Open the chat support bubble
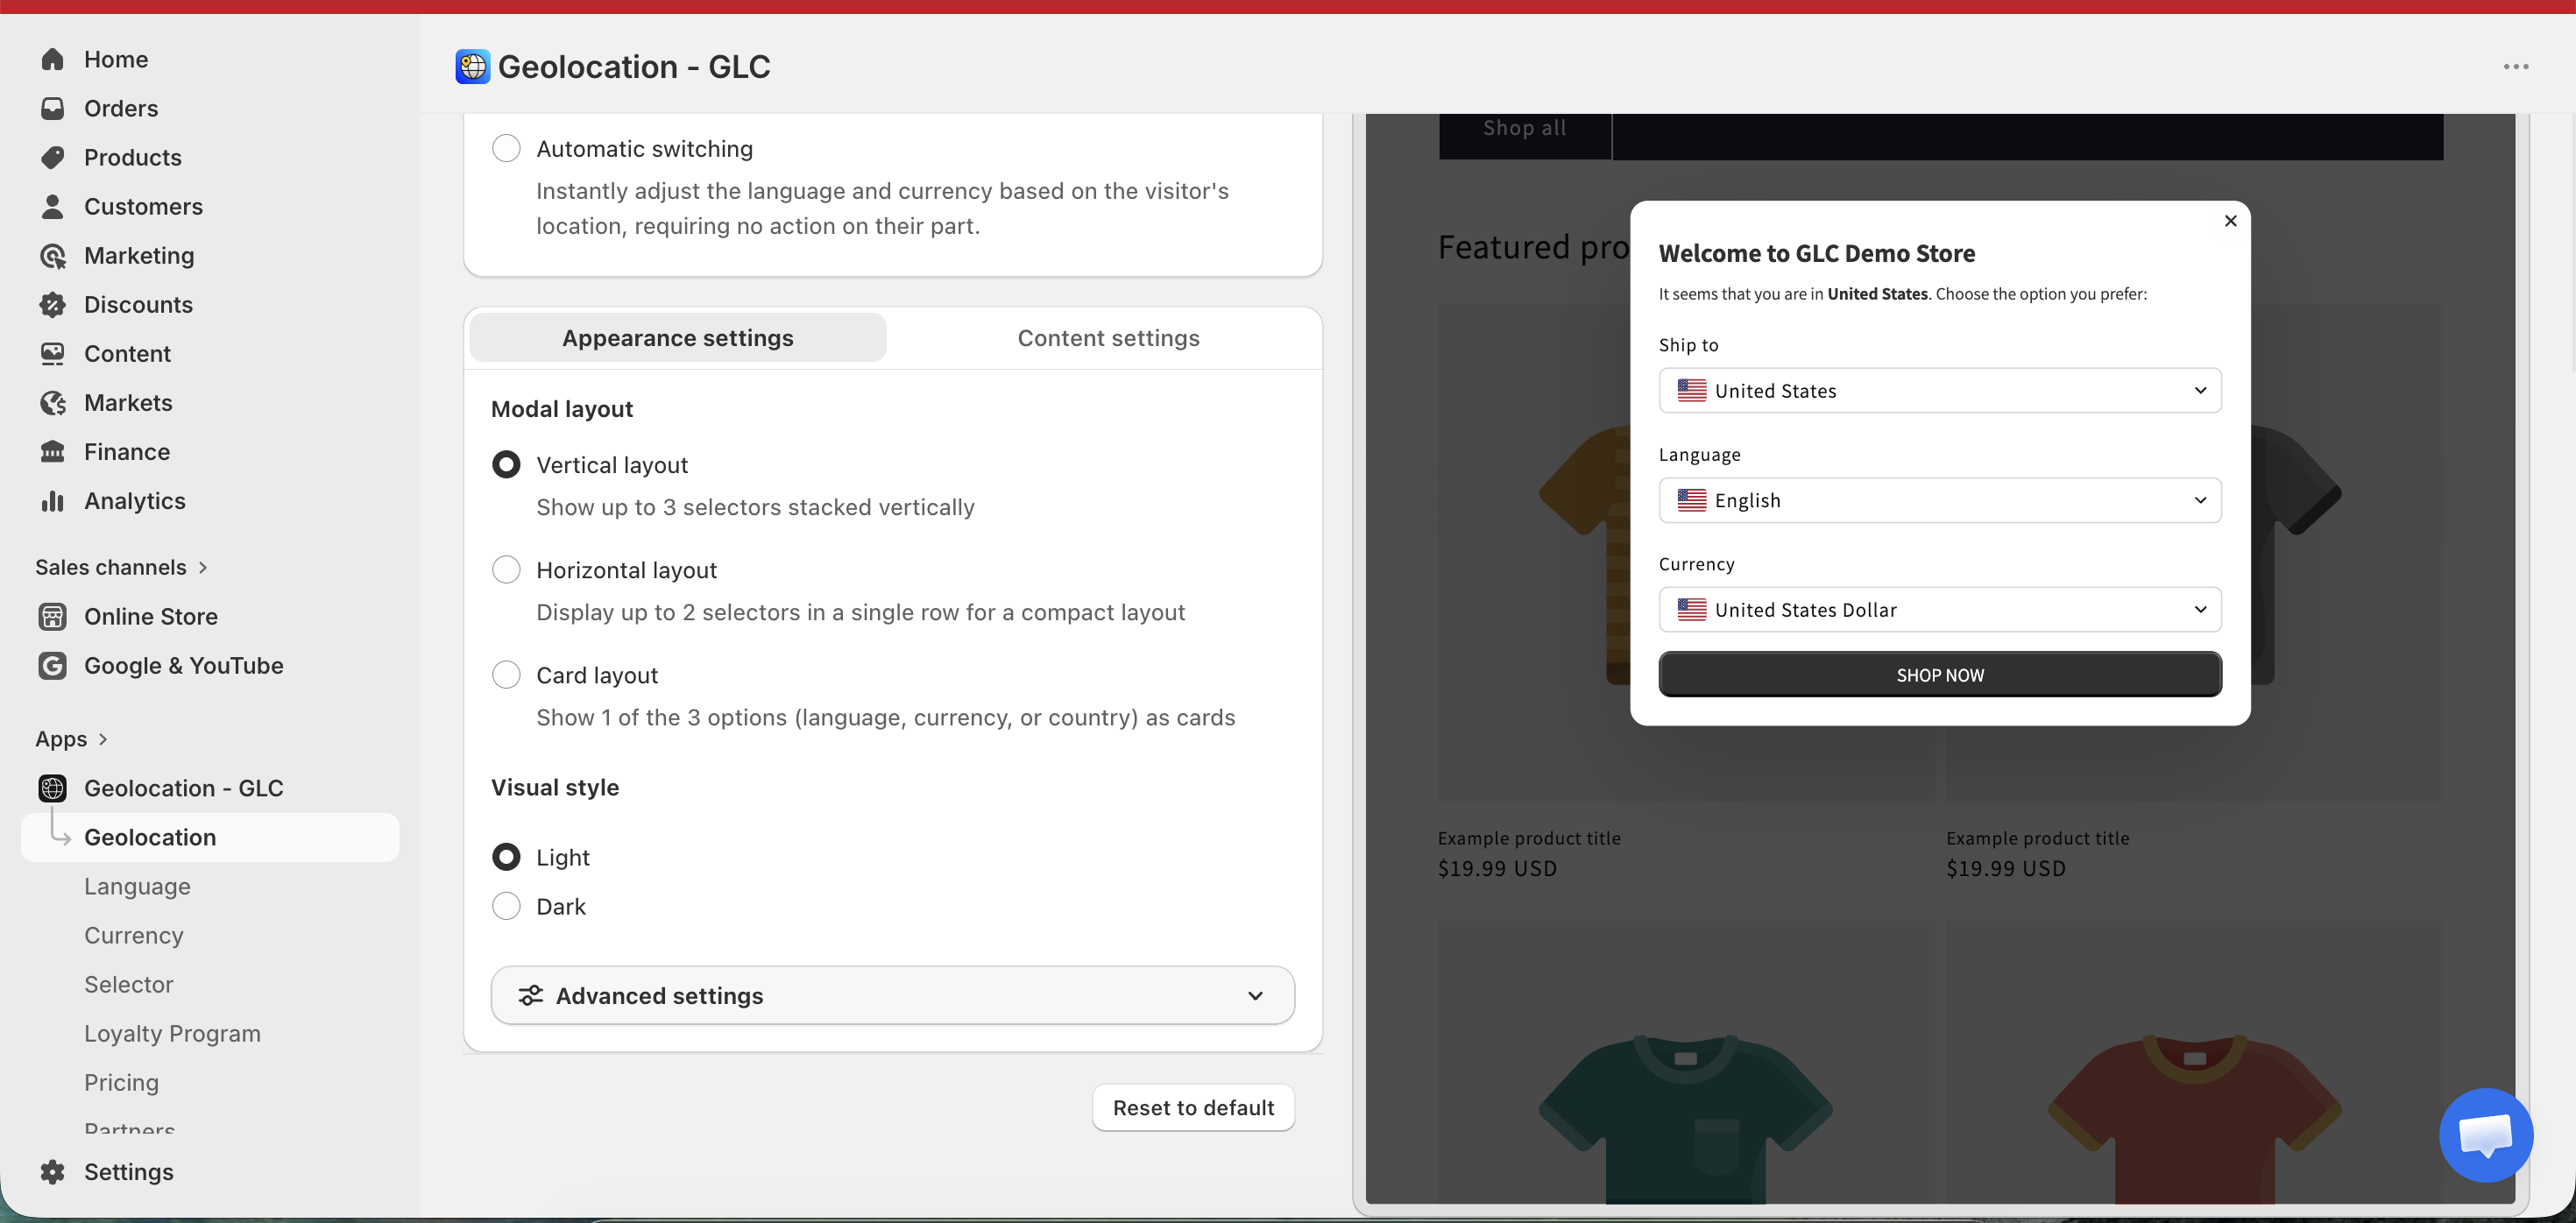 click(x=2485, y=1134)
